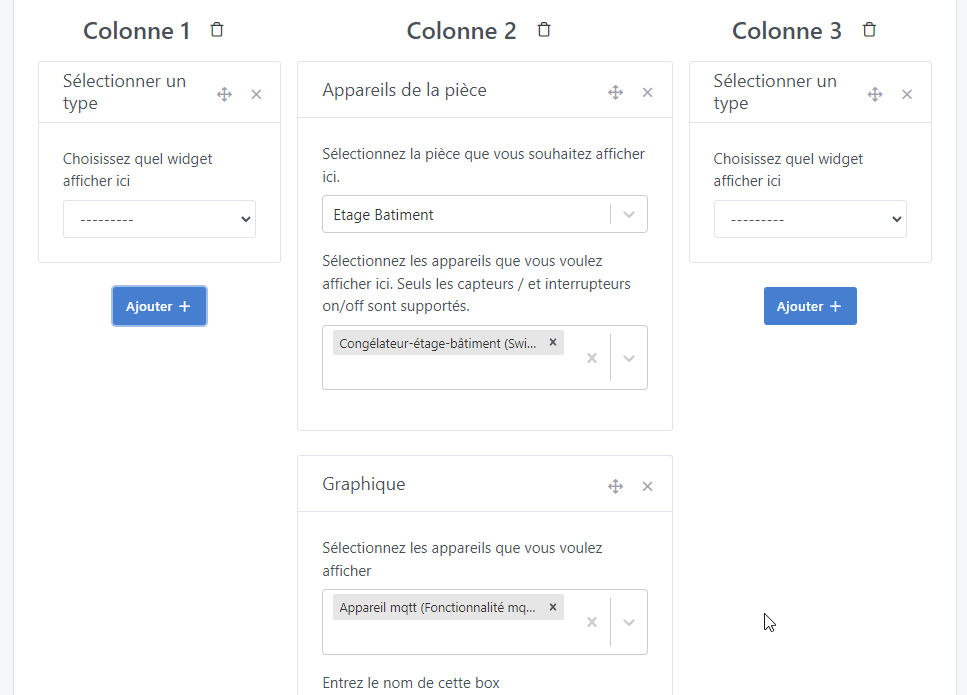
Task: Remove Congélateur-étage-bâtiment tag from selection
Action: 552,342
